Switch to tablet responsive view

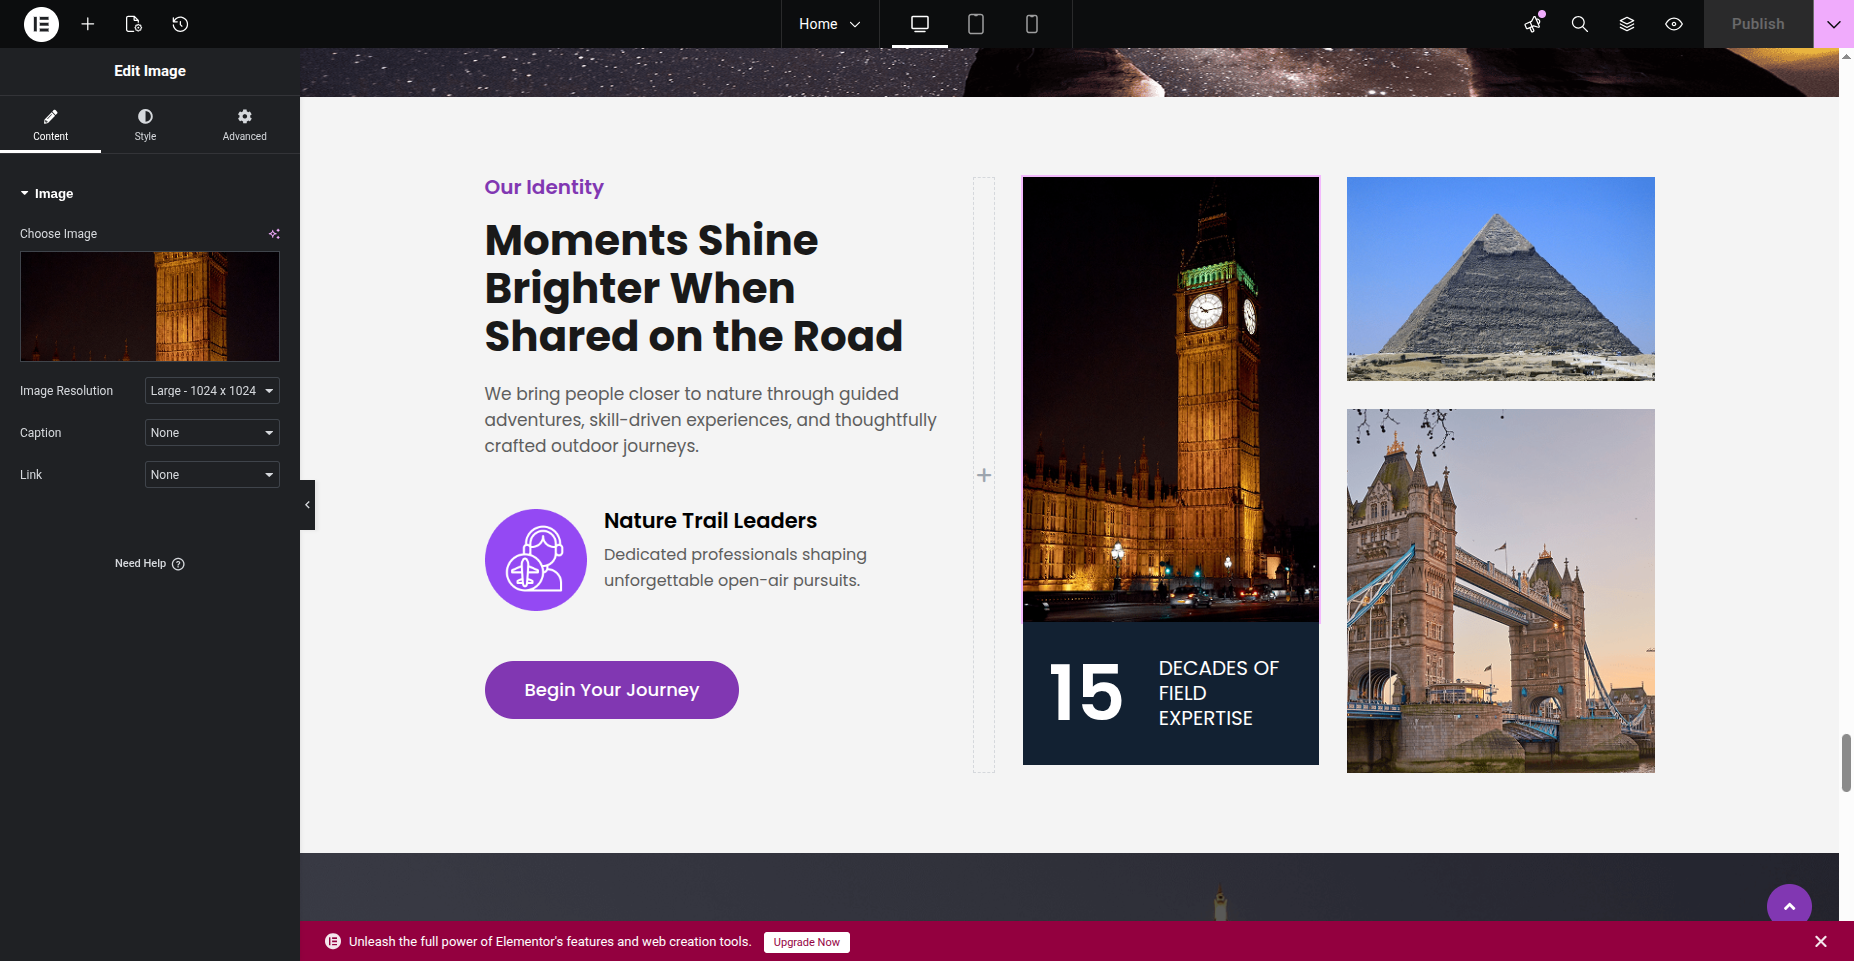976,24
